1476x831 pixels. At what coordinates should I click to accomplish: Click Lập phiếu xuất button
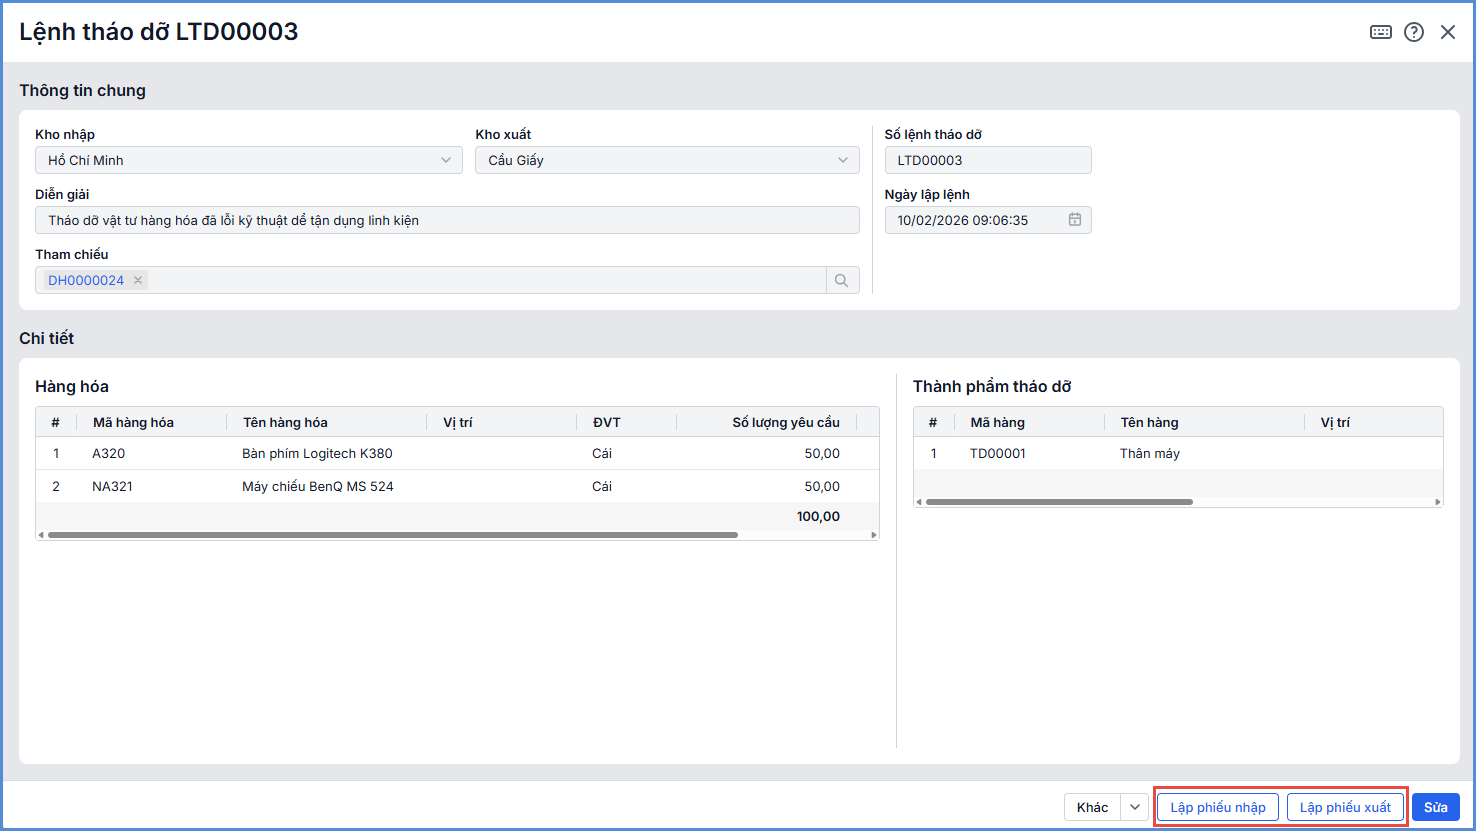point(1345,808)
